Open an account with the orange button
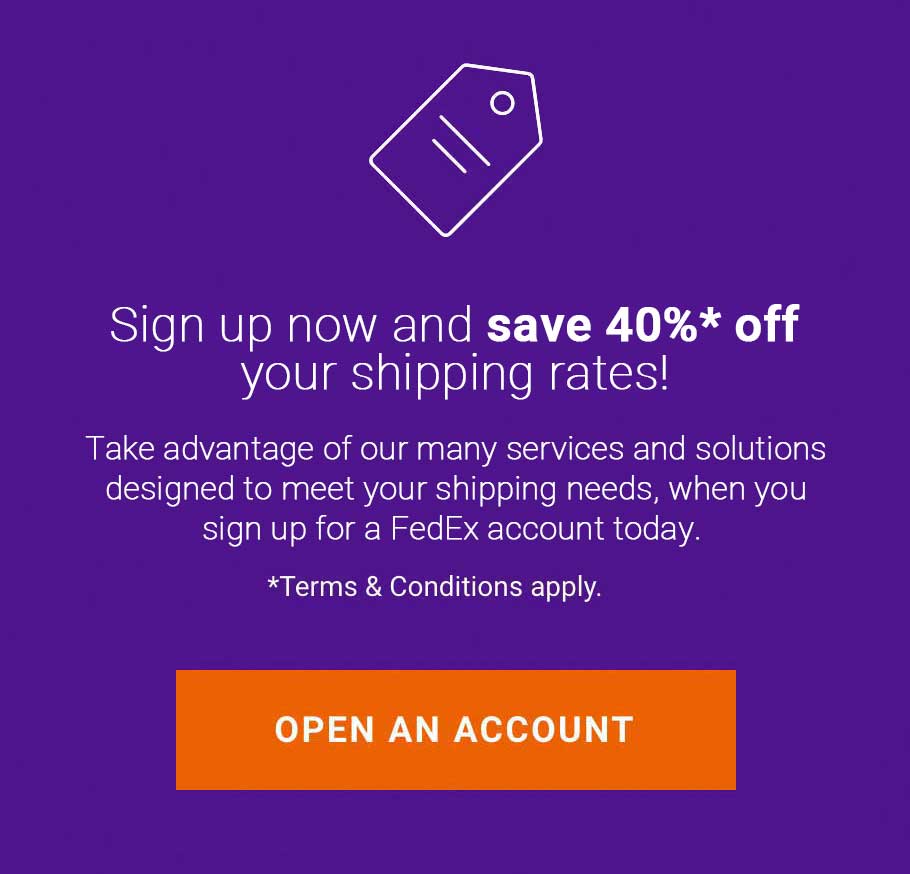This screenshot has height=874, width=910. click(x=456, y=729)
